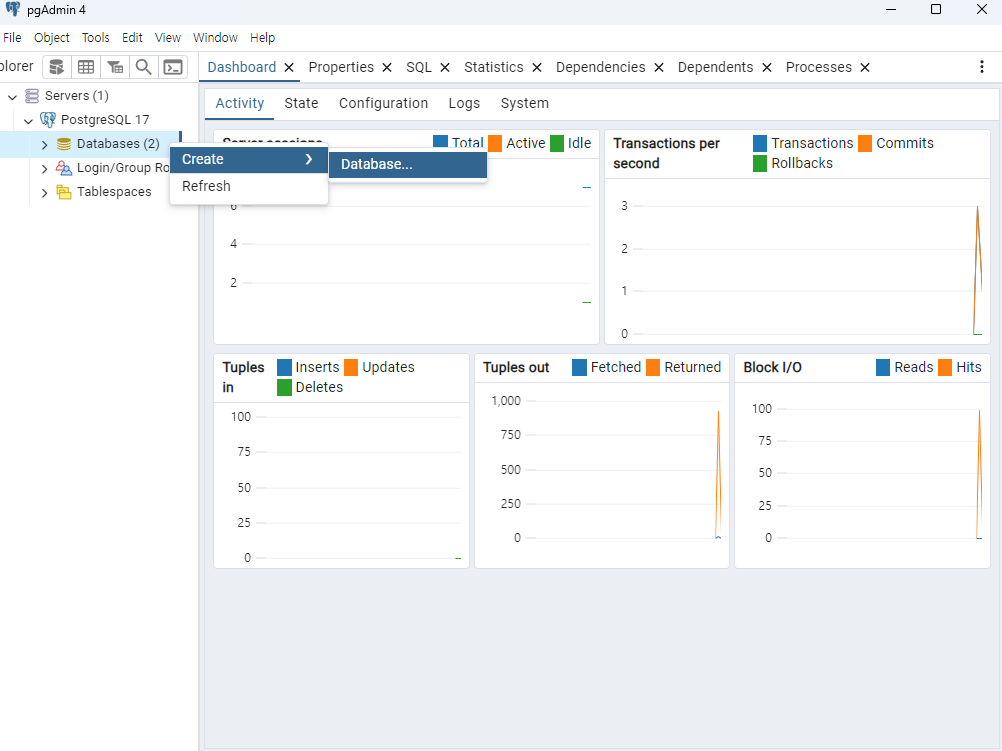
Task: Switch to the SQL tab
Action: (419, 67)
